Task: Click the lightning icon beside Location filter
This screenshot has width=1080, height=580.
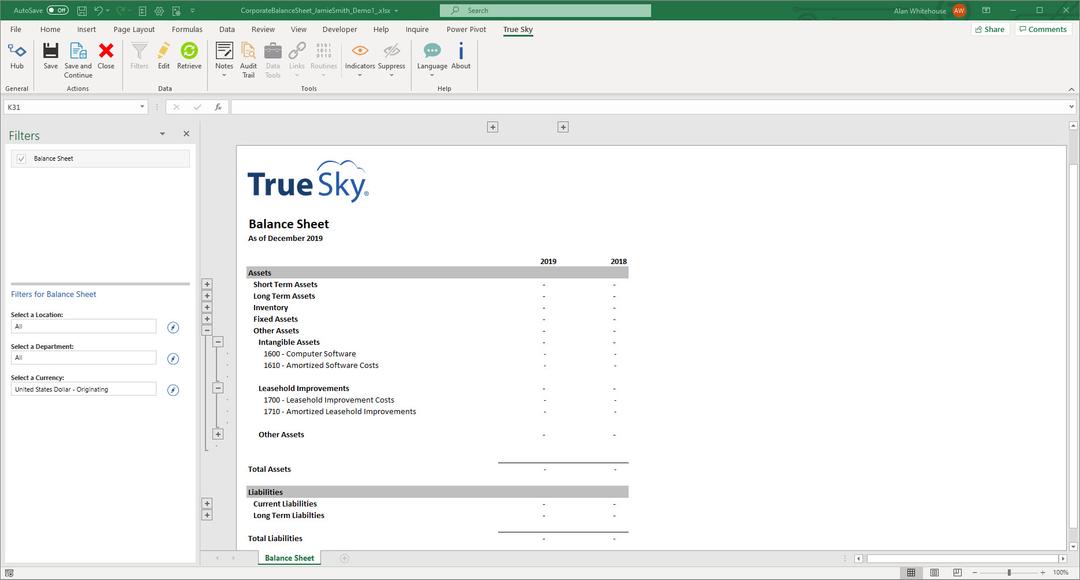Action: click(173, 327)
